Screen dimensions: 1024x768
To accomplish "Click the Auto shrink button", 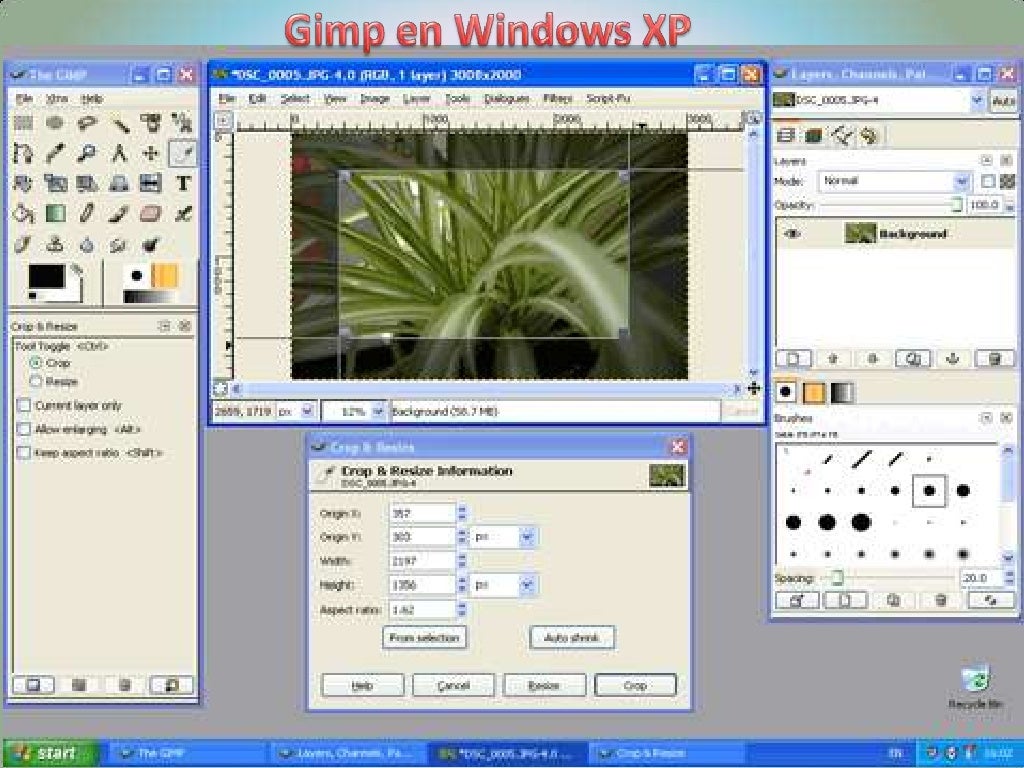I will click(572, 637).
